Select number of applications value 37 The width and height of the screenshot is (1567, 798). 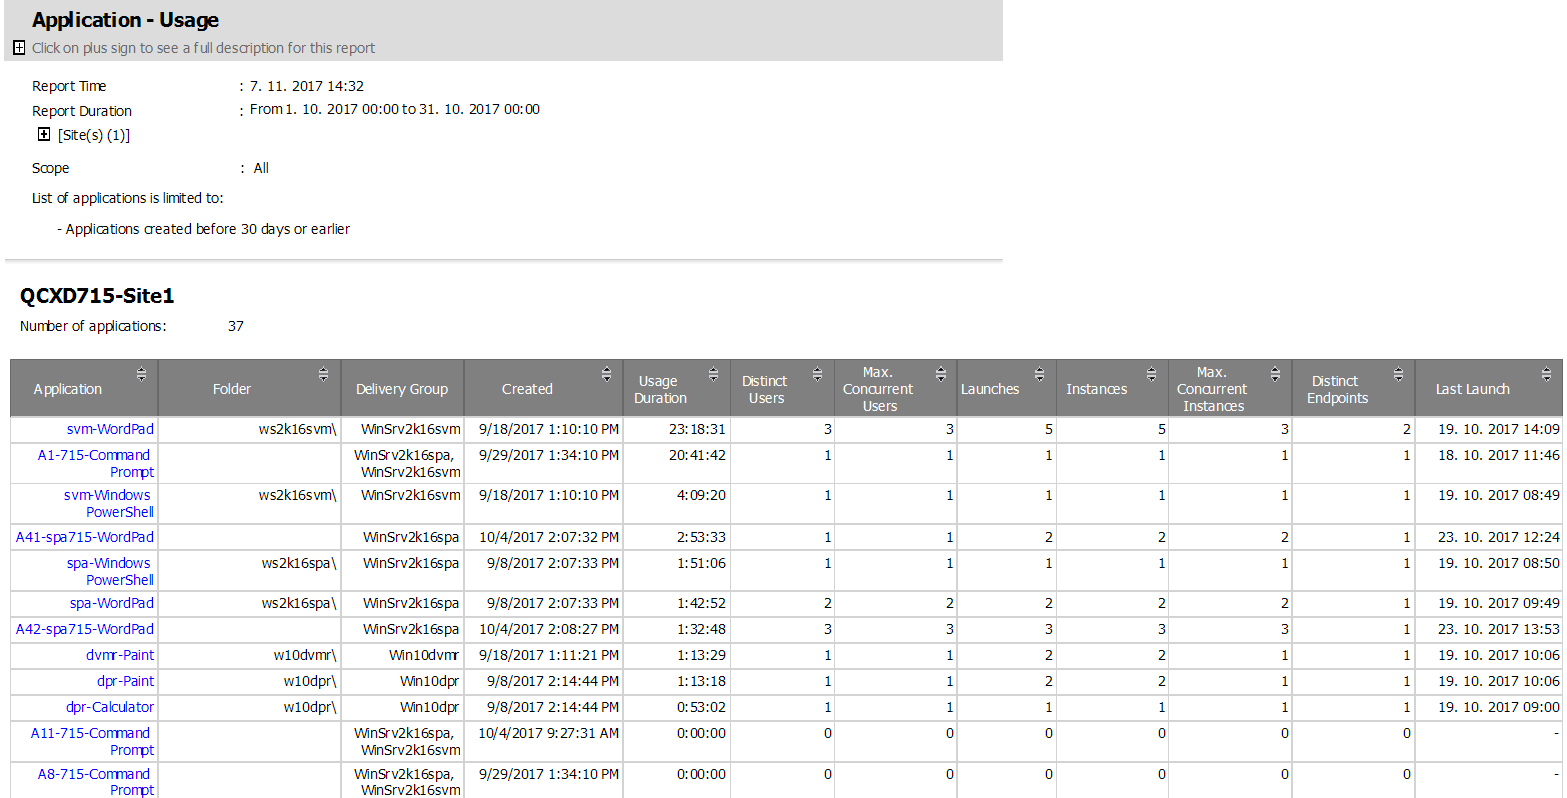click(236, 326)
